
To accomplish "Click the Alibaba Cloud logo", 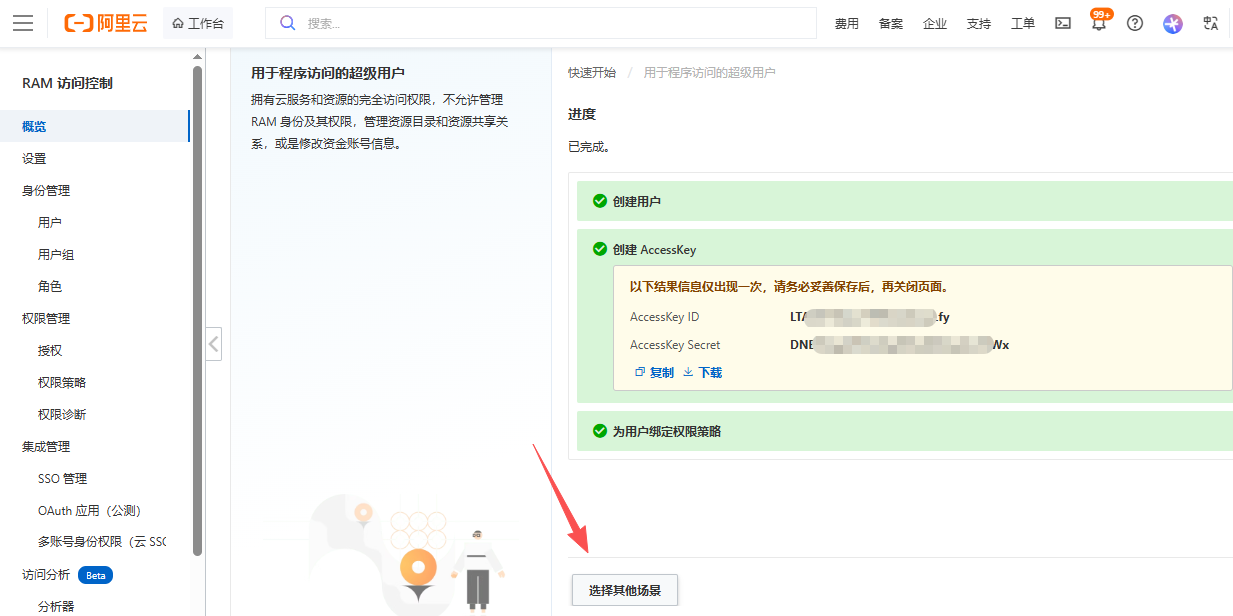I will click(x=105, y=23).
